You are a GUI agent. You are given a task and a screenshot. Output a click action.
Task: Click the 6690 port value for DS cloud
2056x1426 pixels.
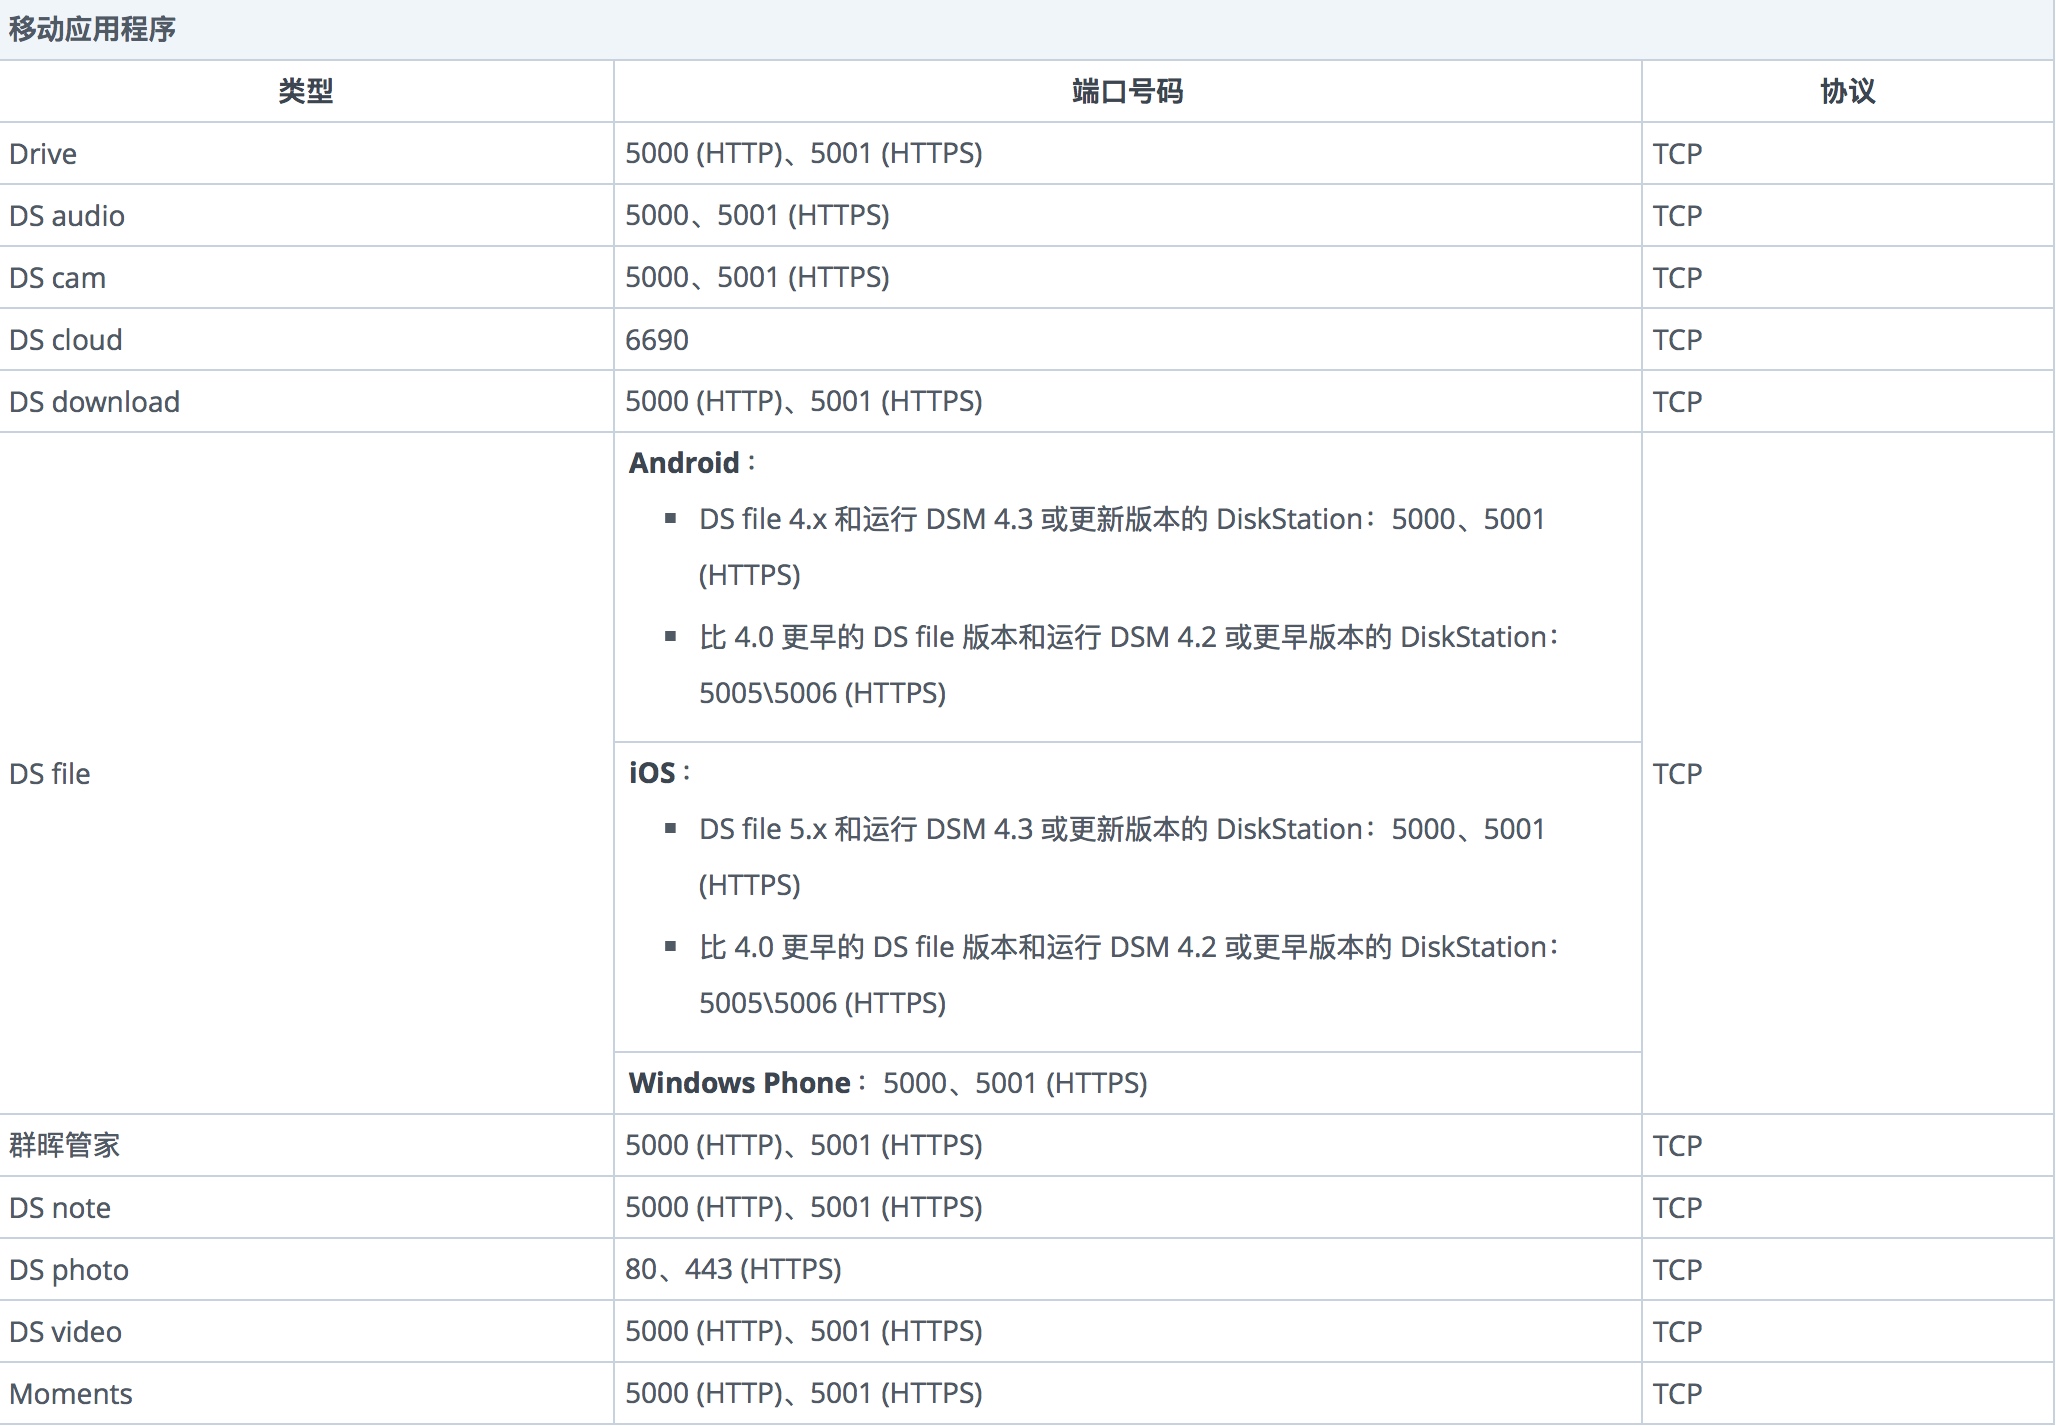point(657,339)
